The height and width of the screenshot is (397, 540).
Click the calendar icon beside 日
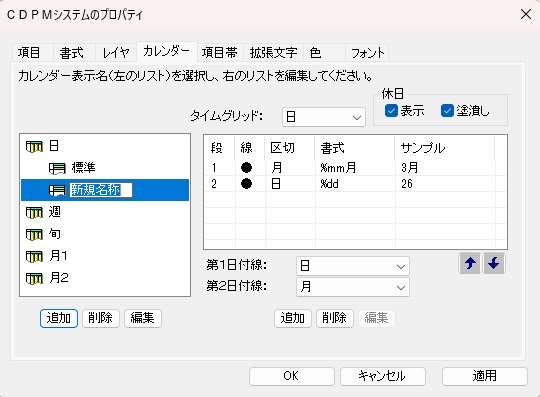click(34, 146)
